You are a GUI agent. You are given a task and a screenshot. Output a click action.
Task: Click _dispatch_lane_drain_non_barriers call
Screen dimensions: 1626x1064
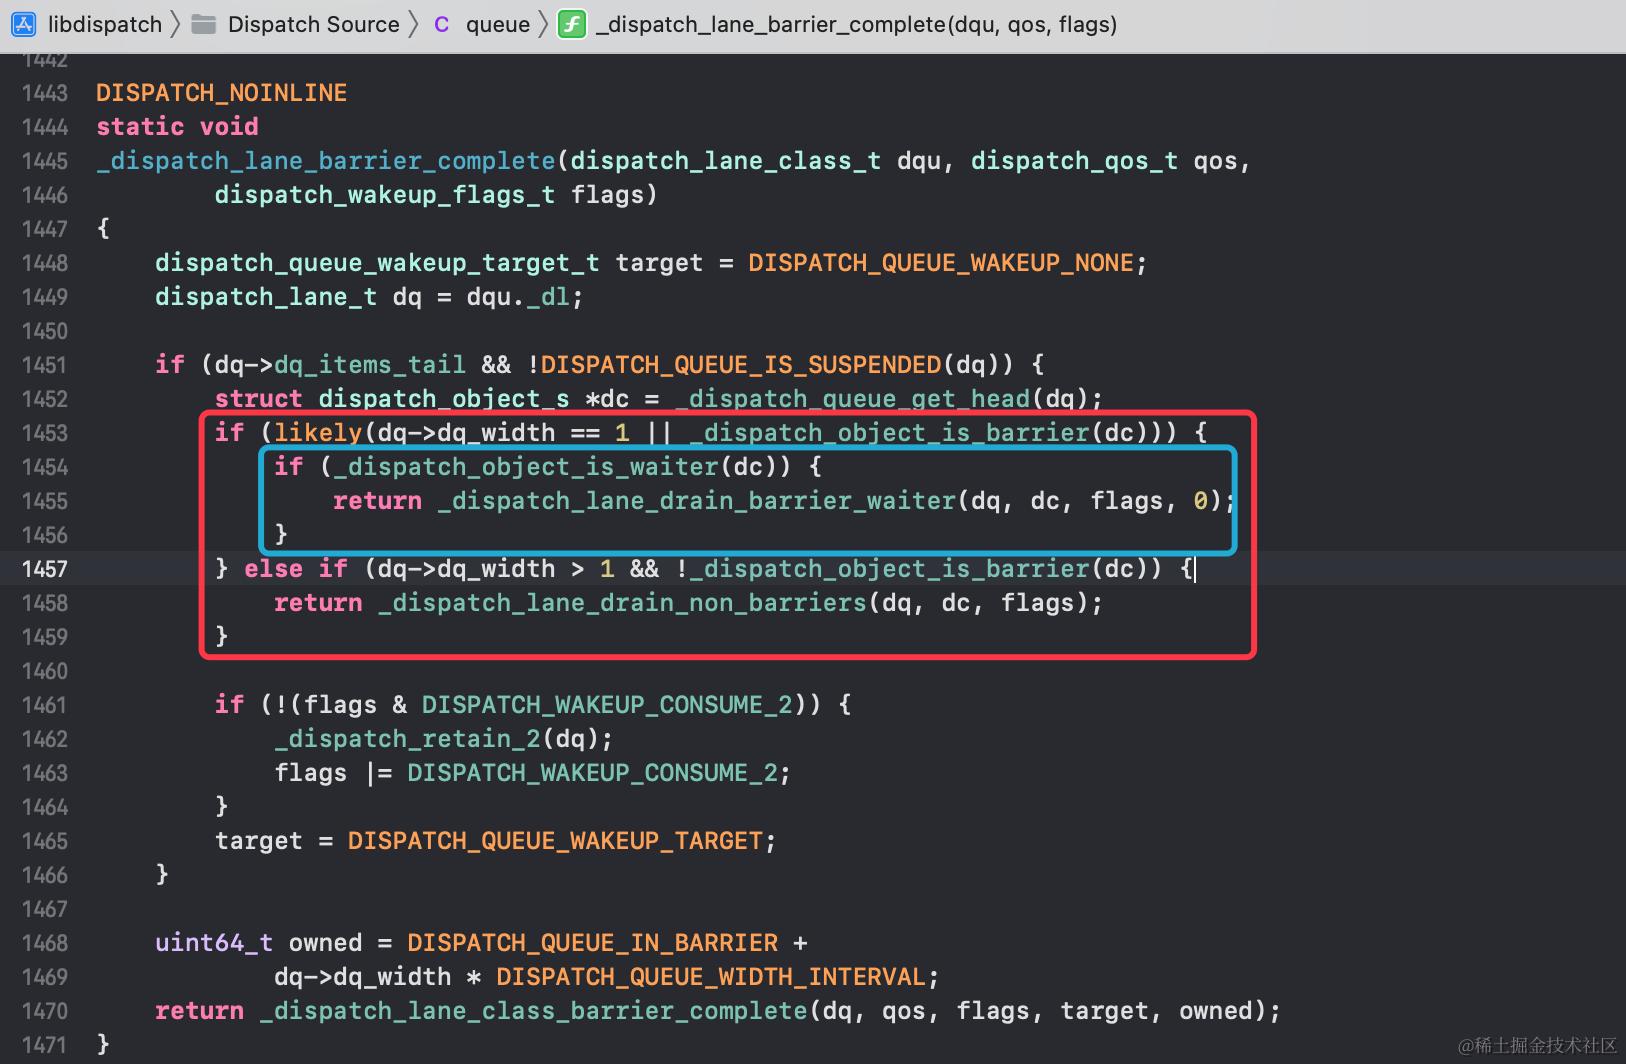point(622,603)
